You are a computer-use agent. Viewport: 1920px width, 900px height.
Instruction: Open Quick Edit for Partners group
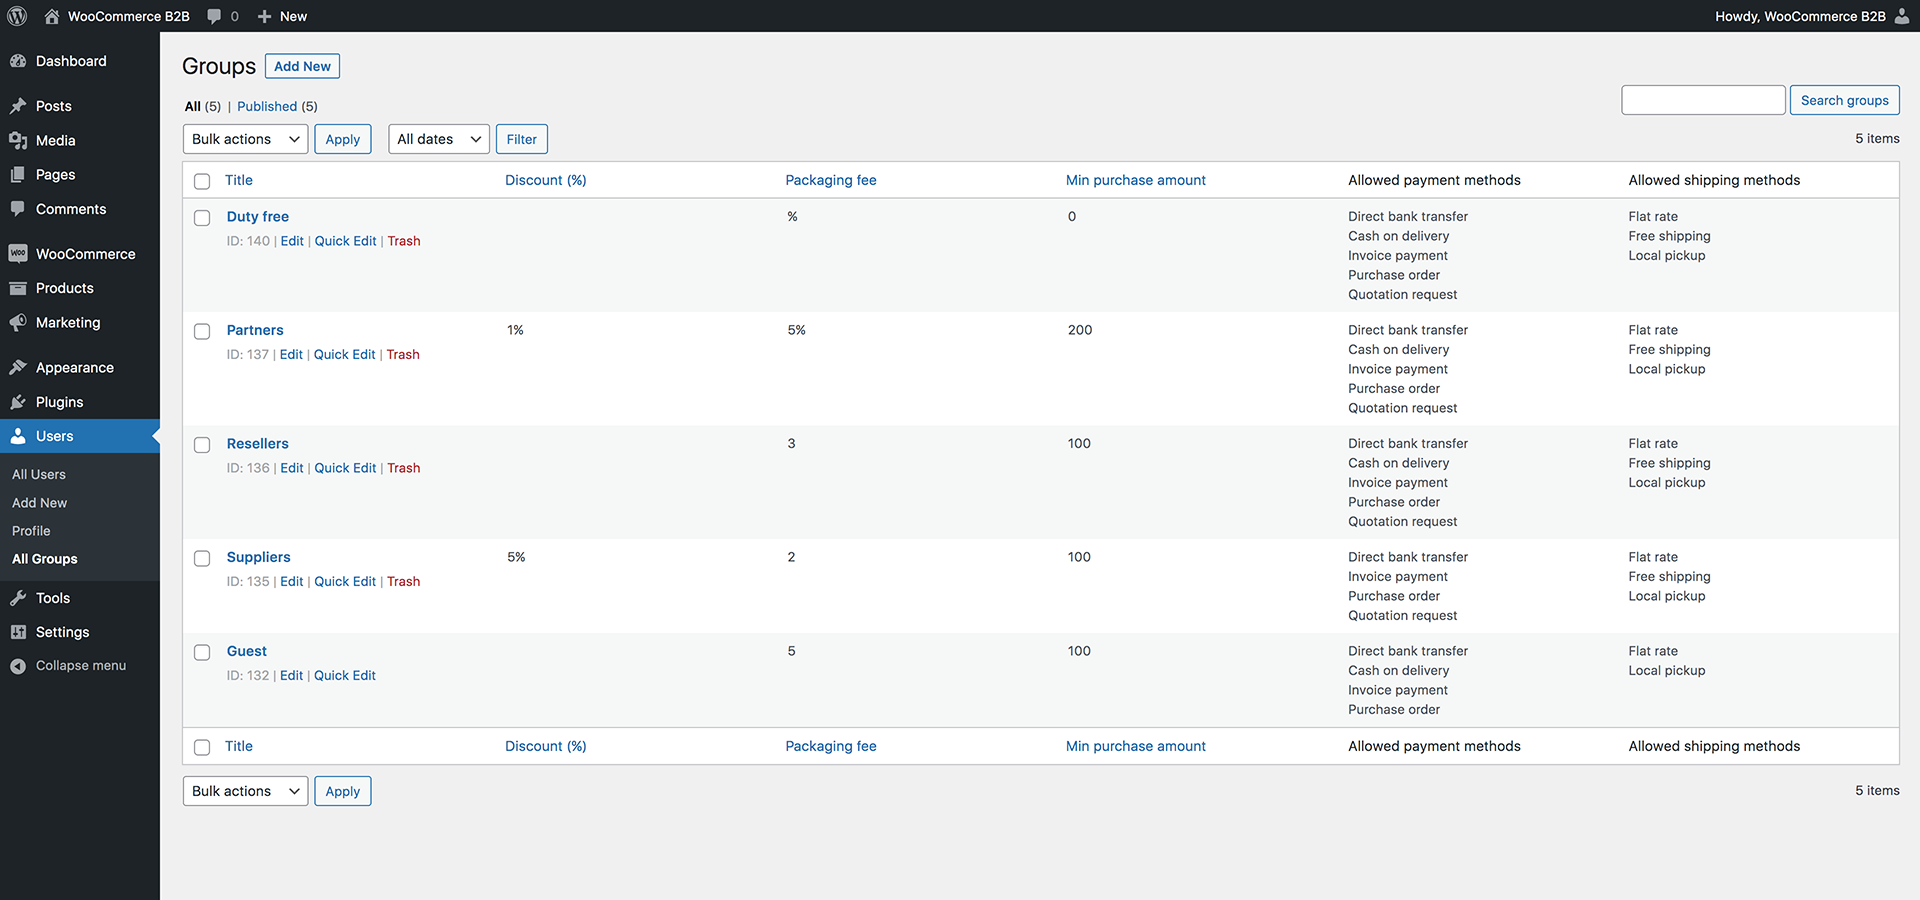(344, 355)
